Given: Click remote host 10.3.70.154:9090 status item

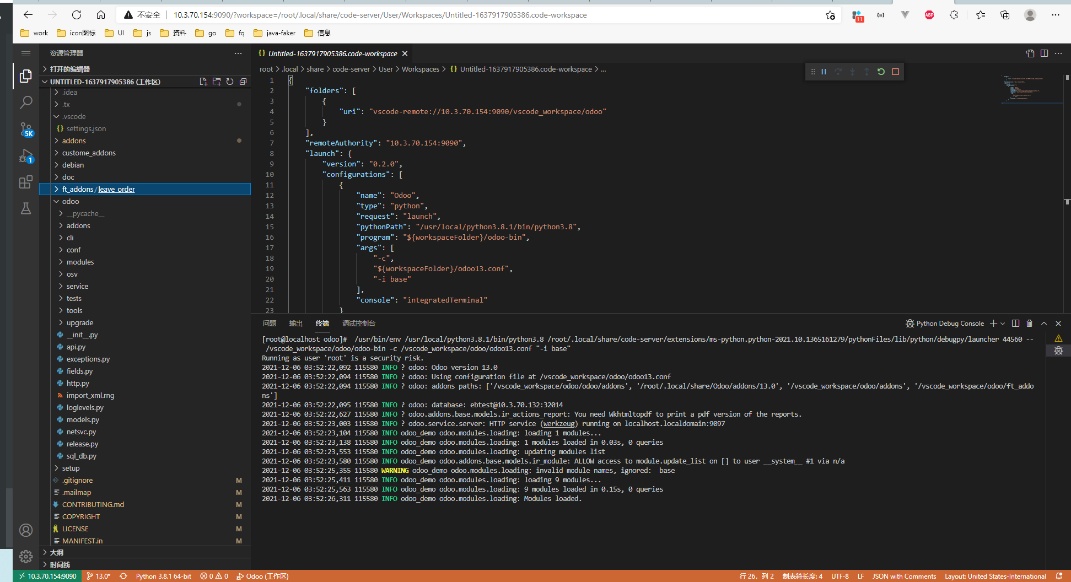Looking at the screenshot, I should click(x=46, y=576).
